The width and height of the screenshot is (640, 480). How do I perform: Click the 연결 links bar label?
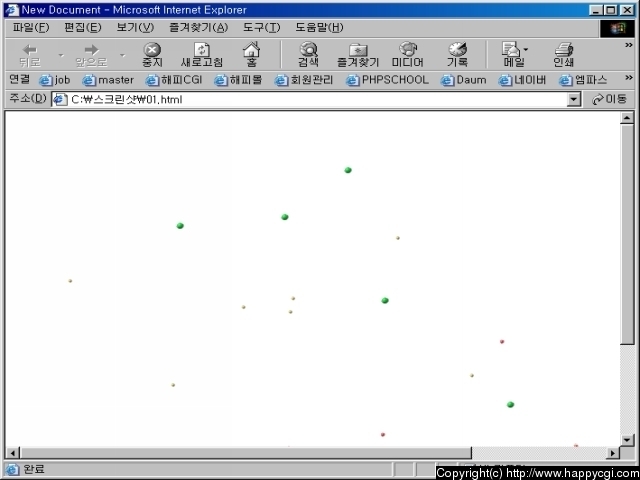coord(20,80)
